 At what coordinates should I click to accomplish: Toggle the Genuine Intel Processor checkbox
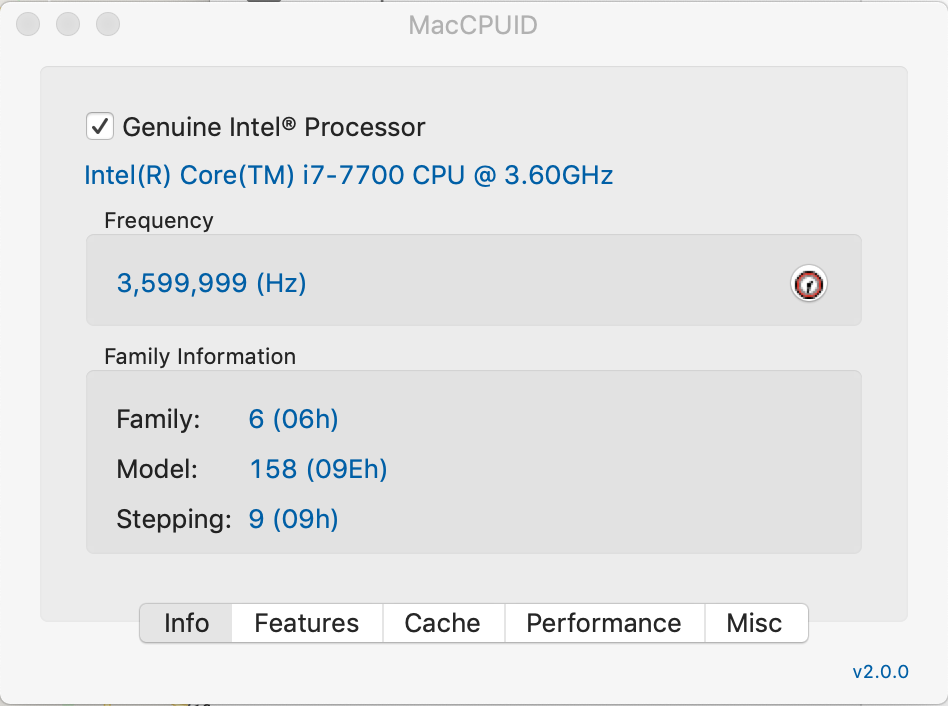[x=100, y=126]
